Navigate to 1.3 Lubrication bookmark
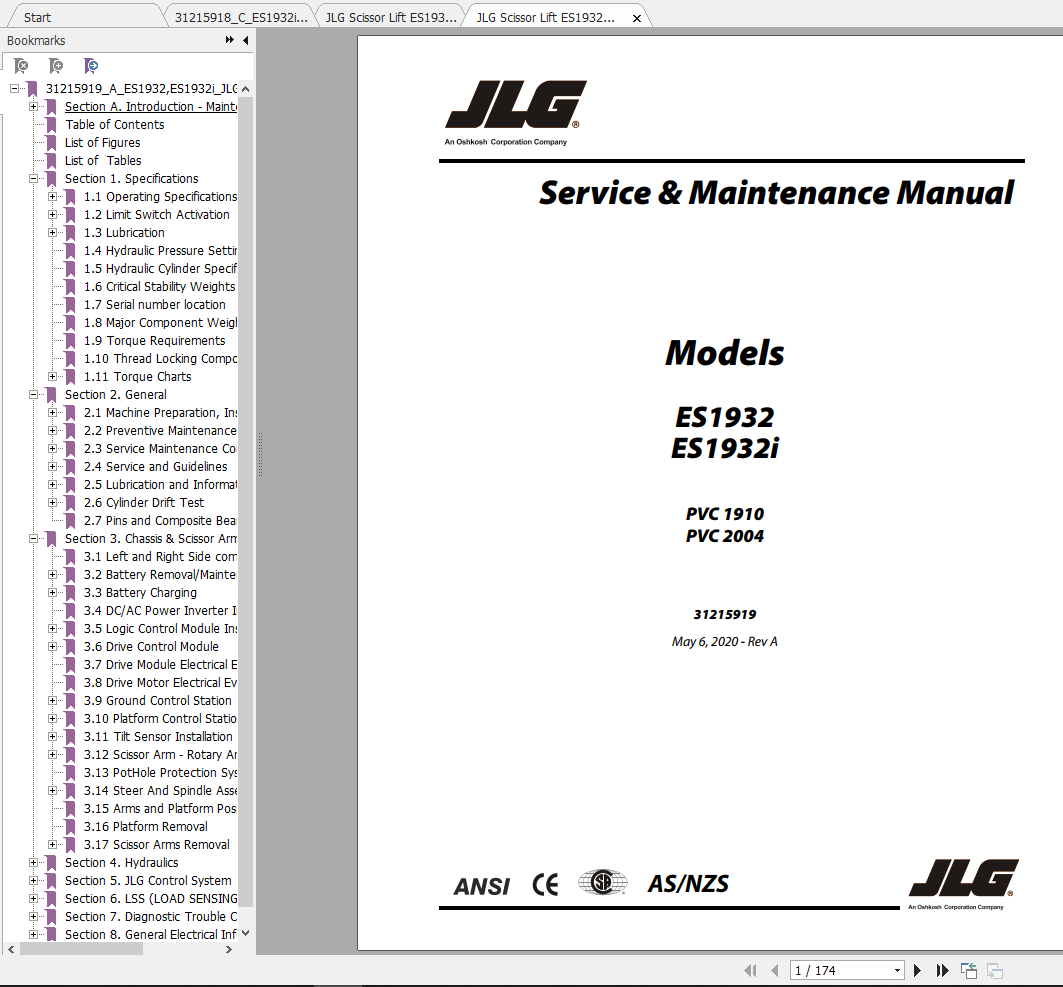 click(x=123, y=232)
